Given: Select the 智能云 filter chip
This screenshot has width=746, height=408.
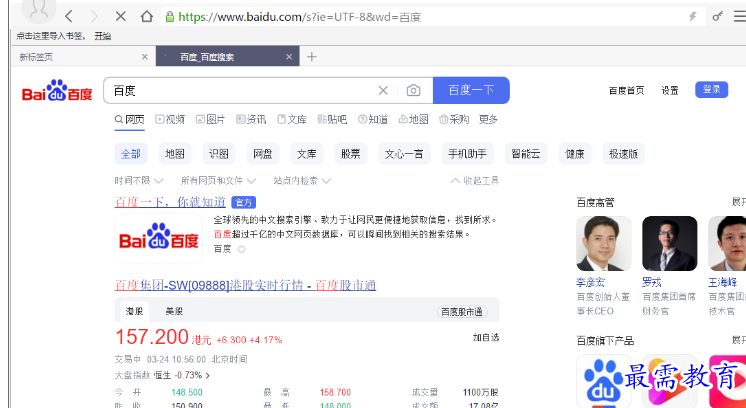Looking at the screenshot, I should [x=526, y=154].
